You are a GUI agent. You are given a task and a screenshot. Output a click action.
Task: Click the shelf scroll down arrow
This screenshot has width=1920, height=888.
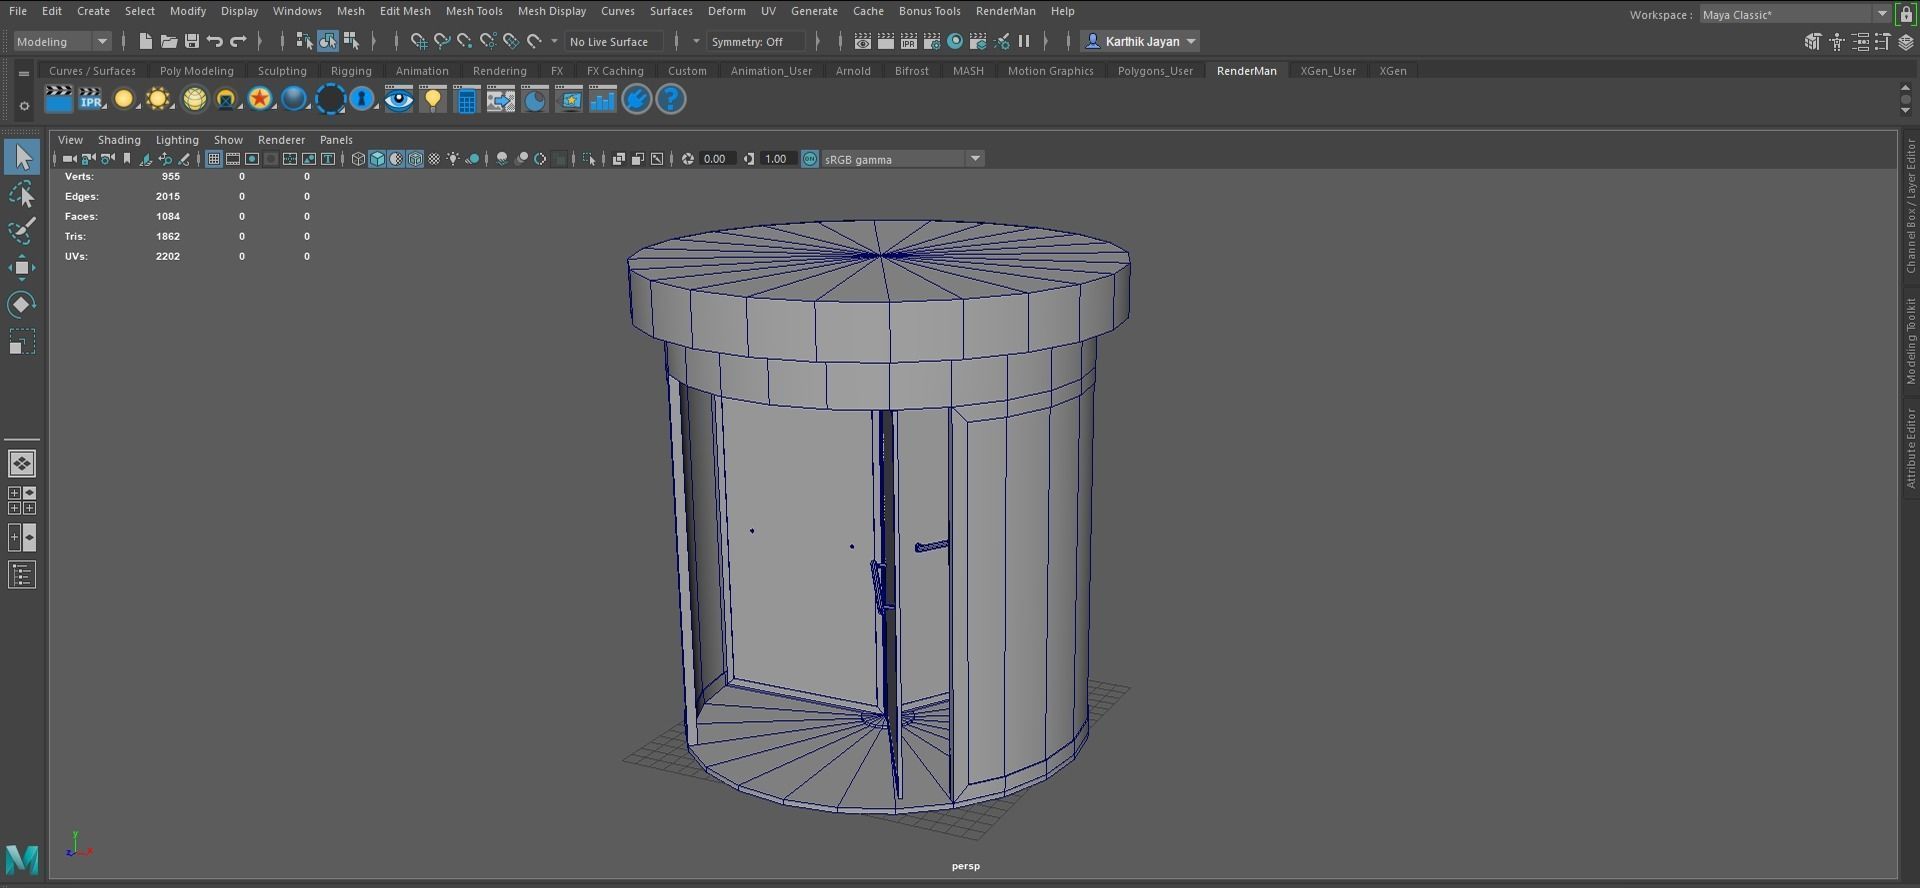[x=1905, y=108]
